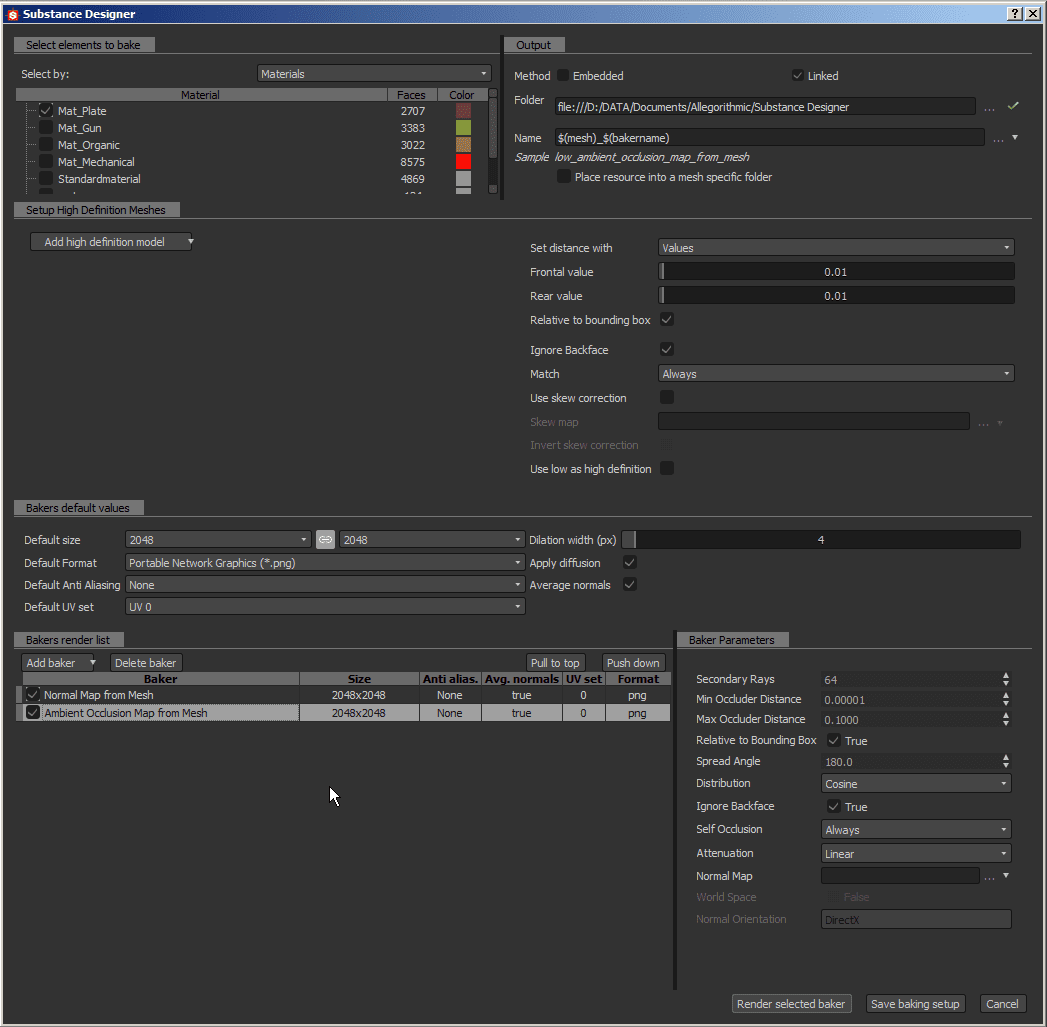Toggle Apply diffusion checkbox

point(629,562)
